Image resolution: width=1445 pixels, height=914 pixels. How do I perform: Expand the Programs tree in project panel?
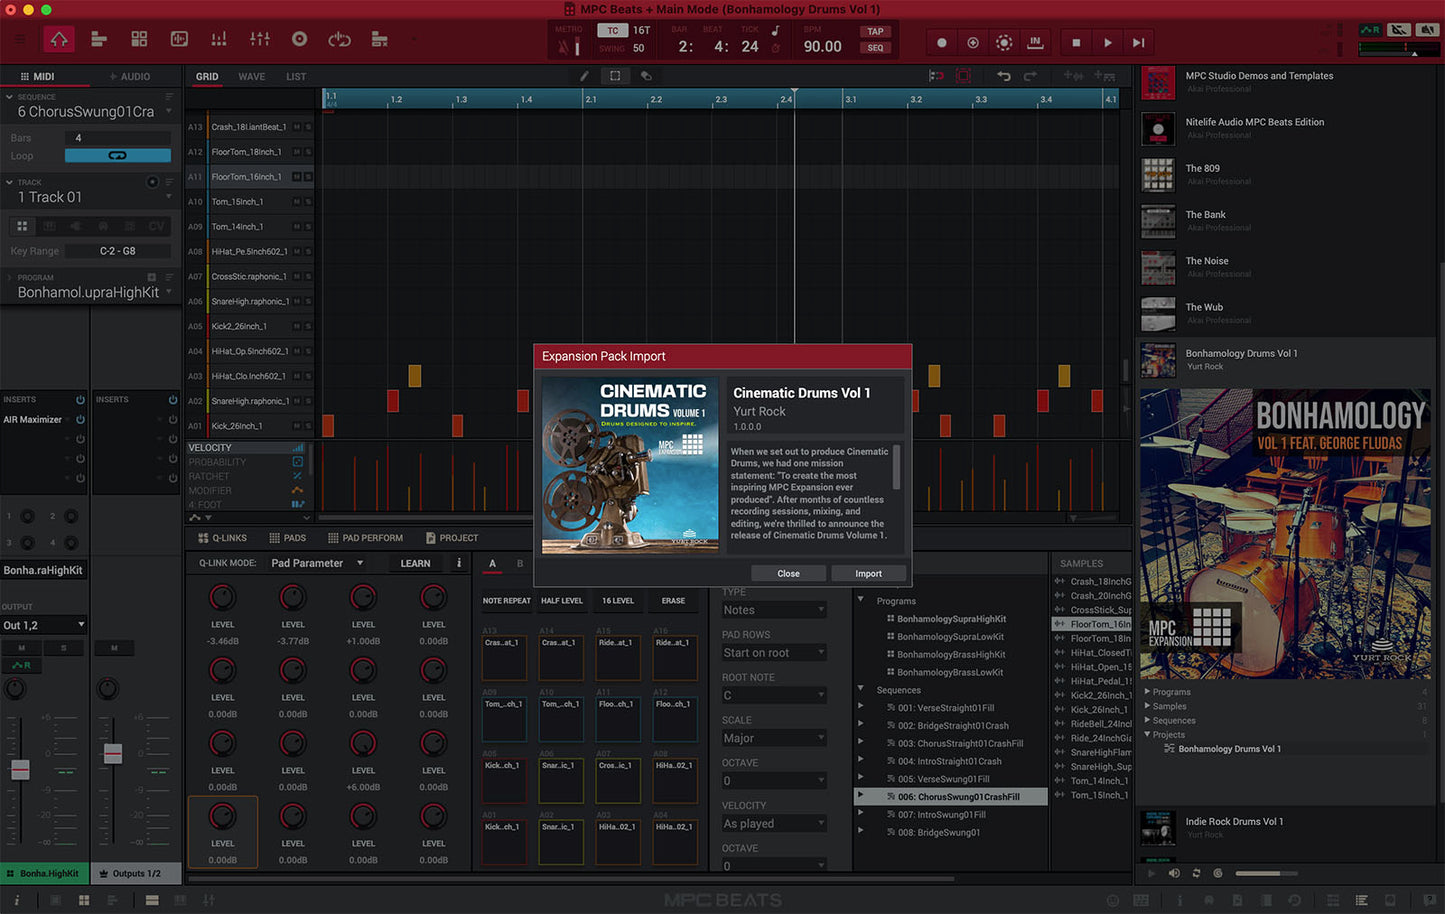coord(861,600)
